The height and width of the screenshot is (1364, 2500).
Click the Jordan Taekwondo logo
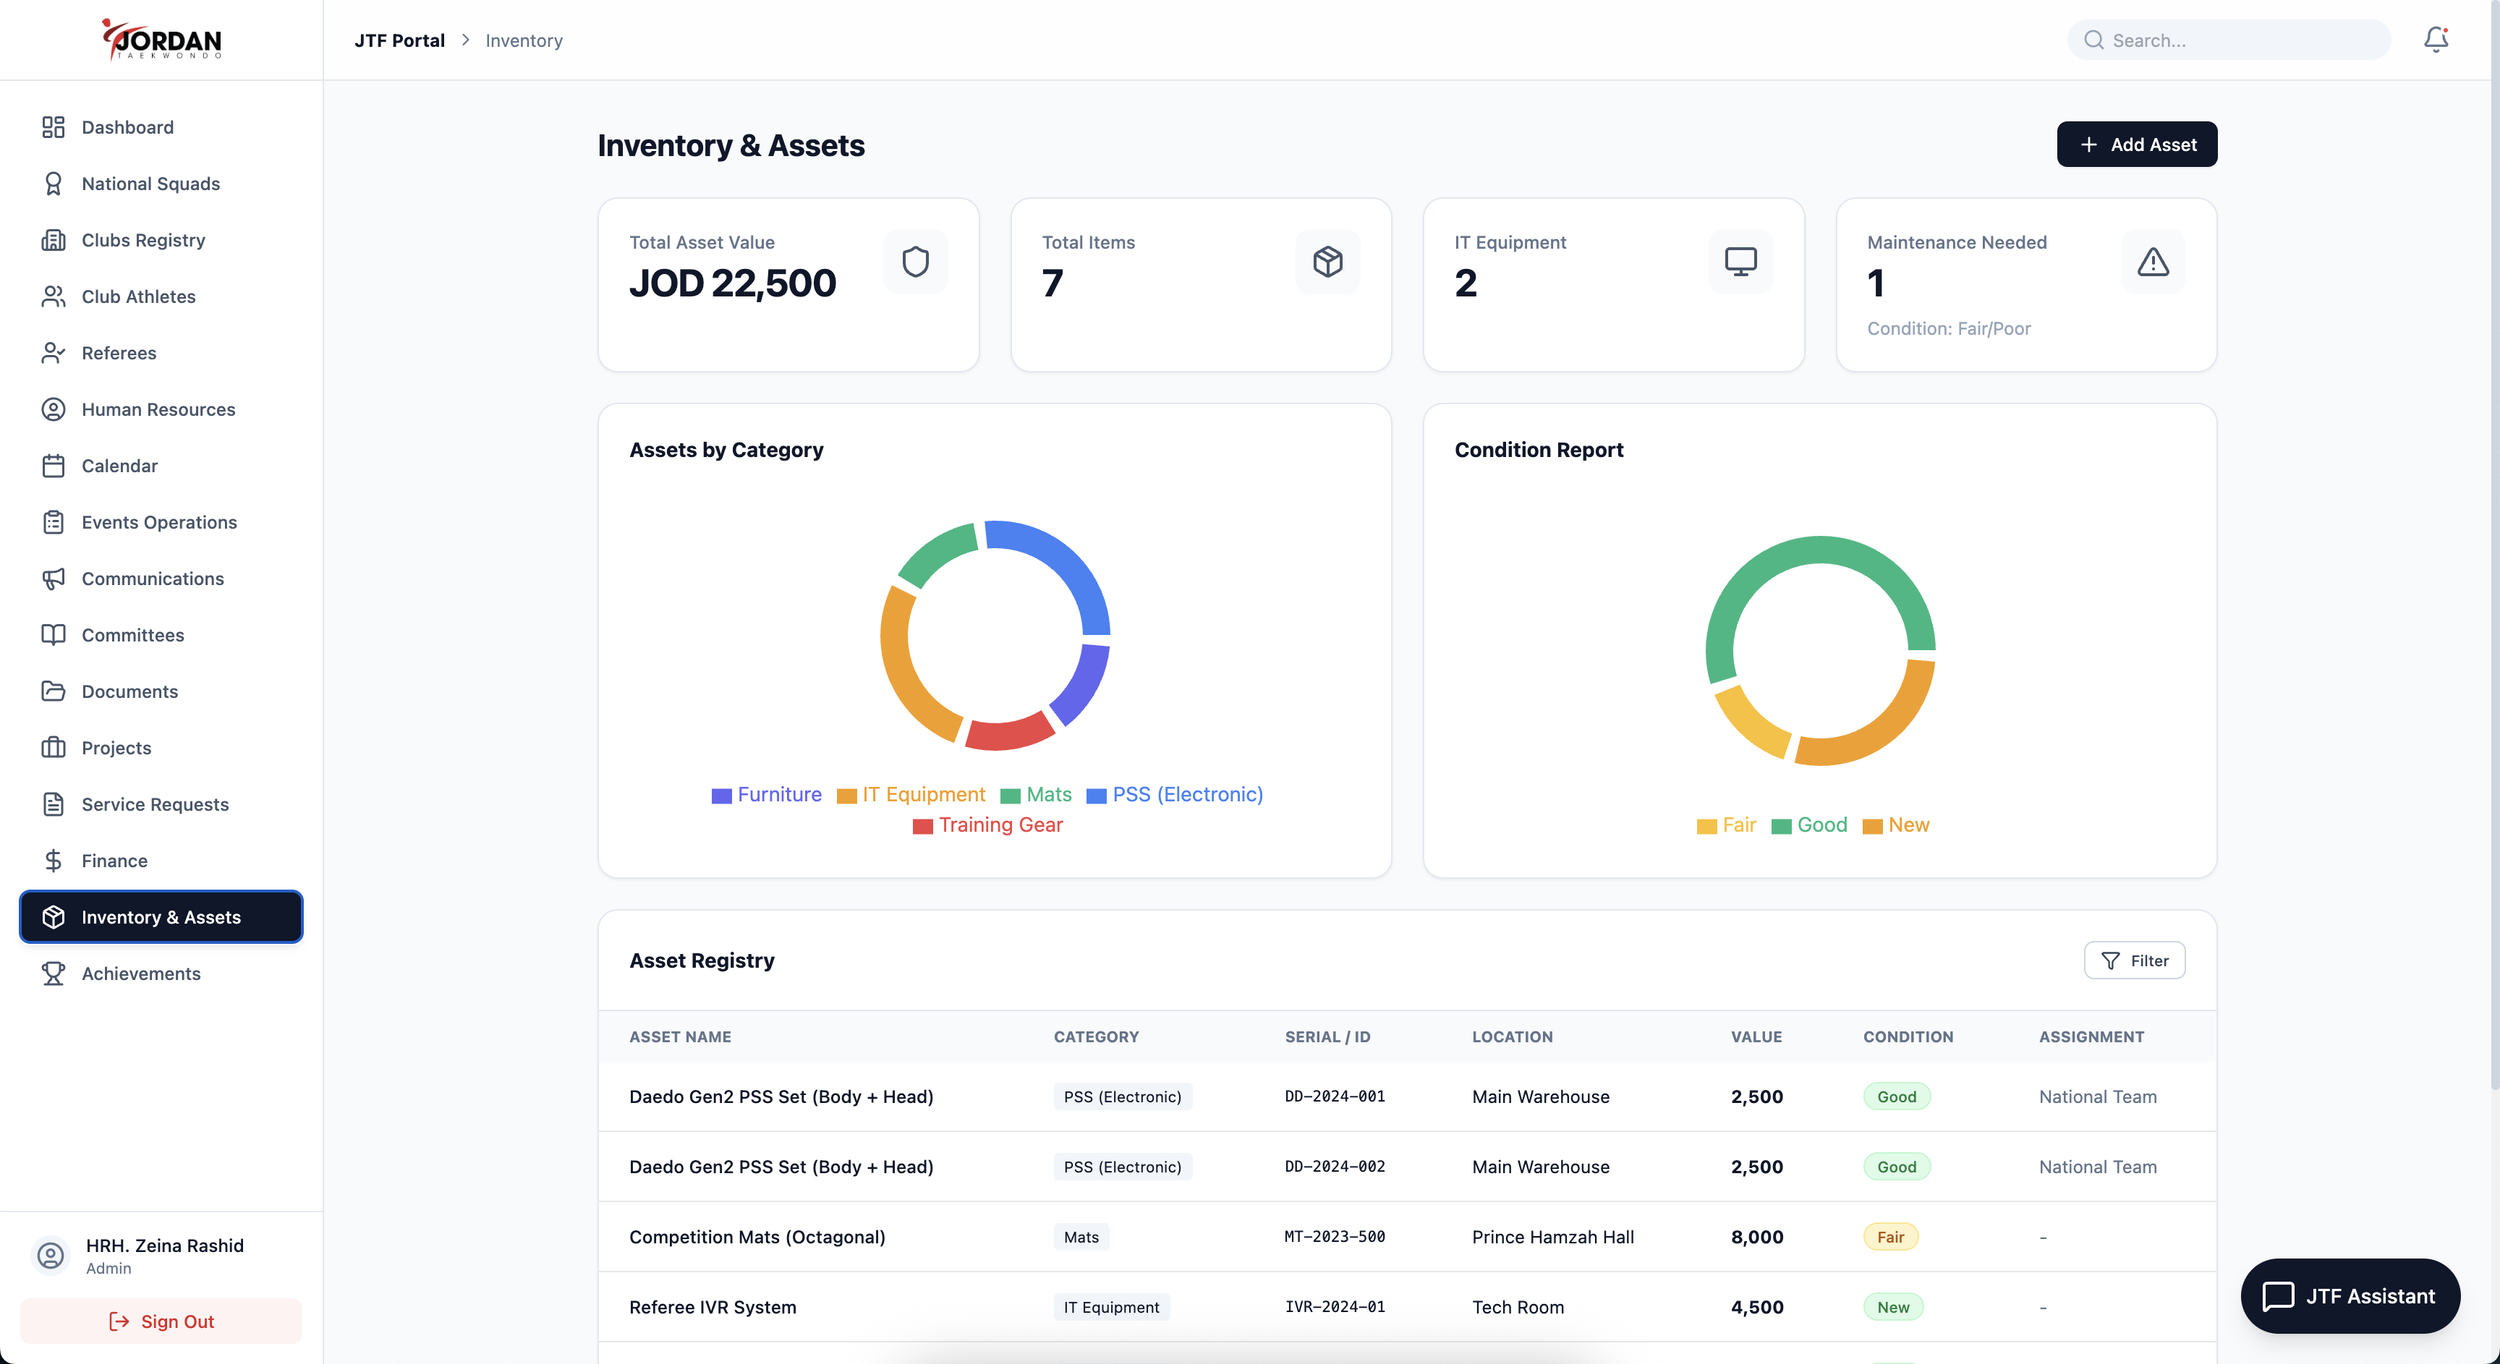click(x=162, y=40)
